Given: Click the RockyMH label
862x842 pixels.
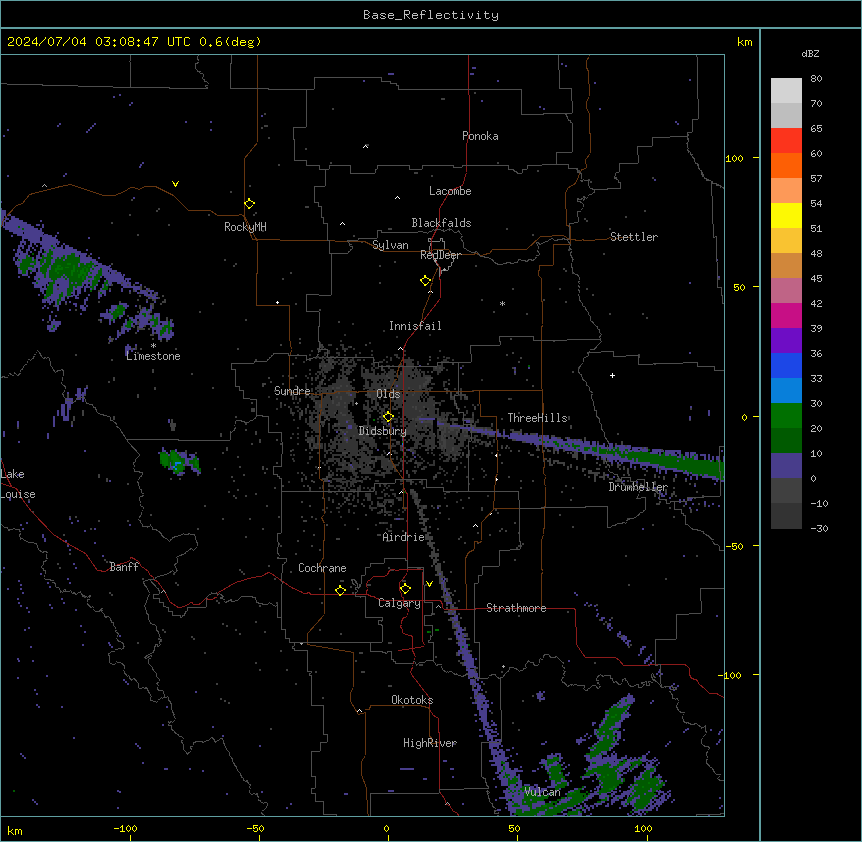Looking at the screenshot, I should [245, 227].
